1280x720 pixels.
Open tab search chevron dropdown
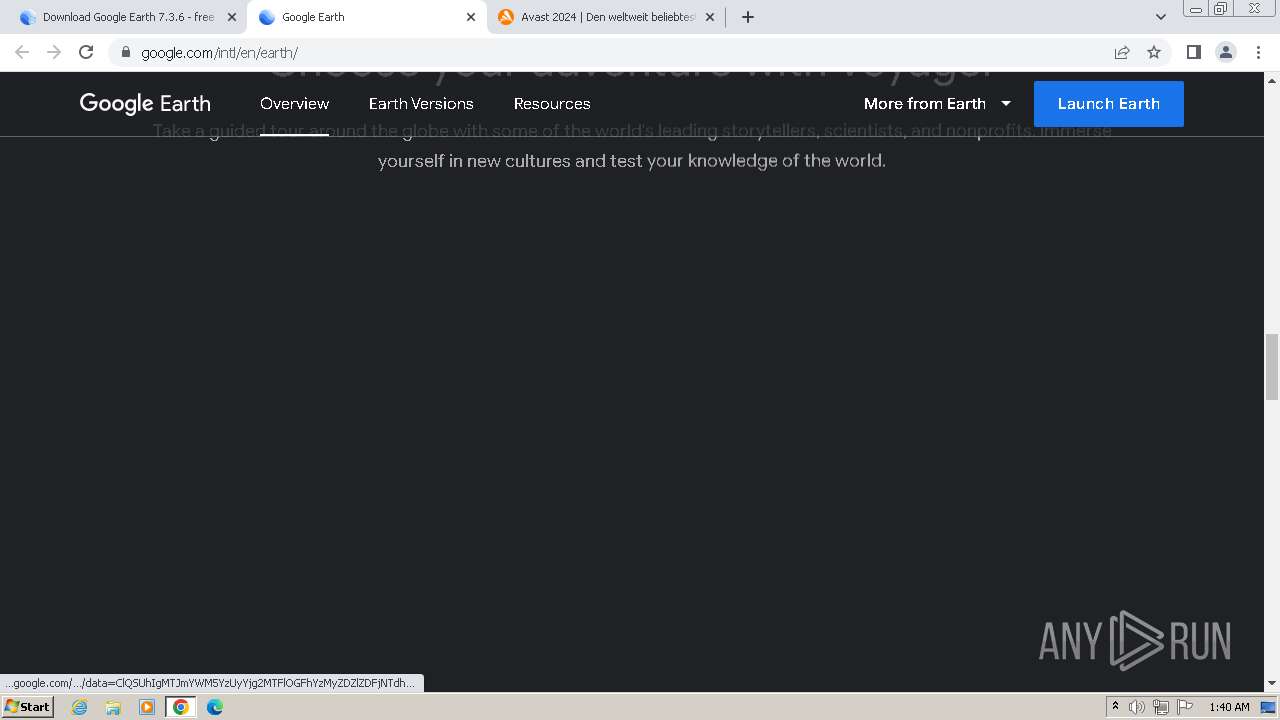(x=1161, y=17)
